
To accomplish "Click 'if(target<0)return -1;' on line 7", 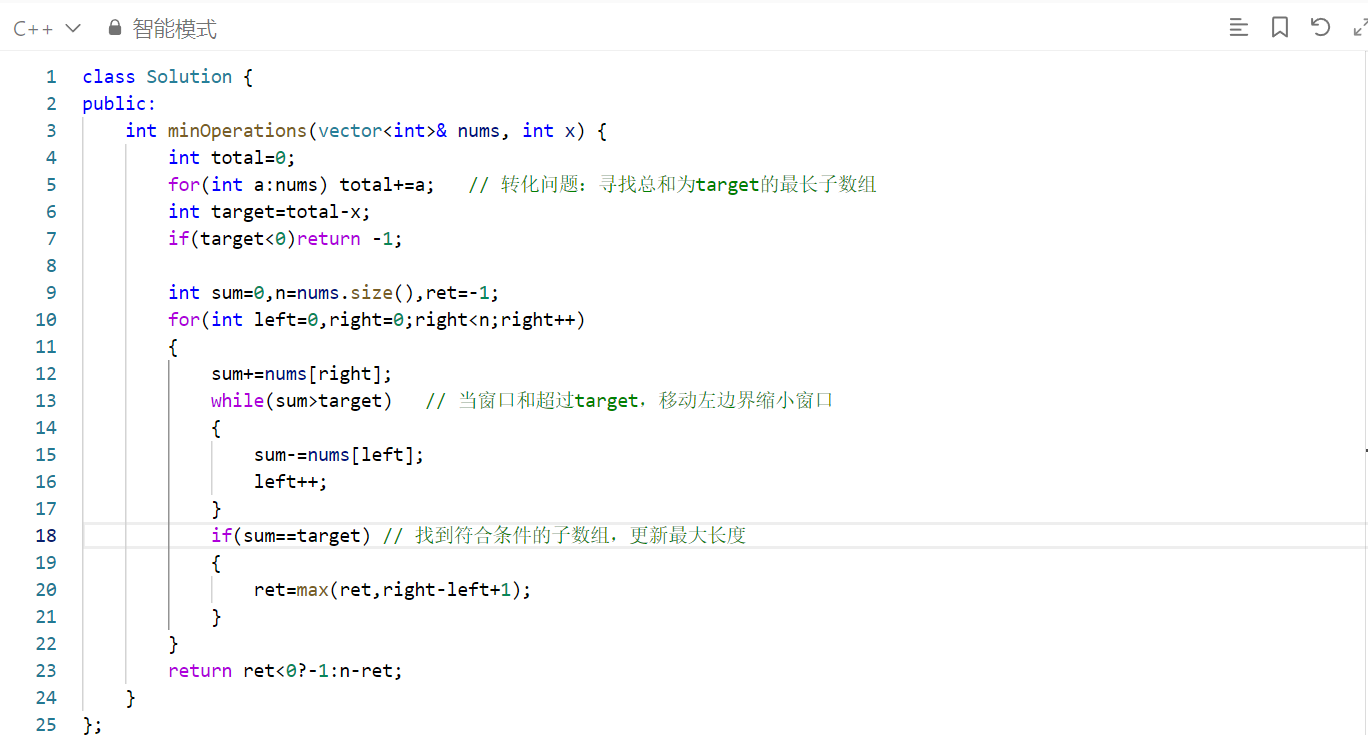I will click(285, 239).
